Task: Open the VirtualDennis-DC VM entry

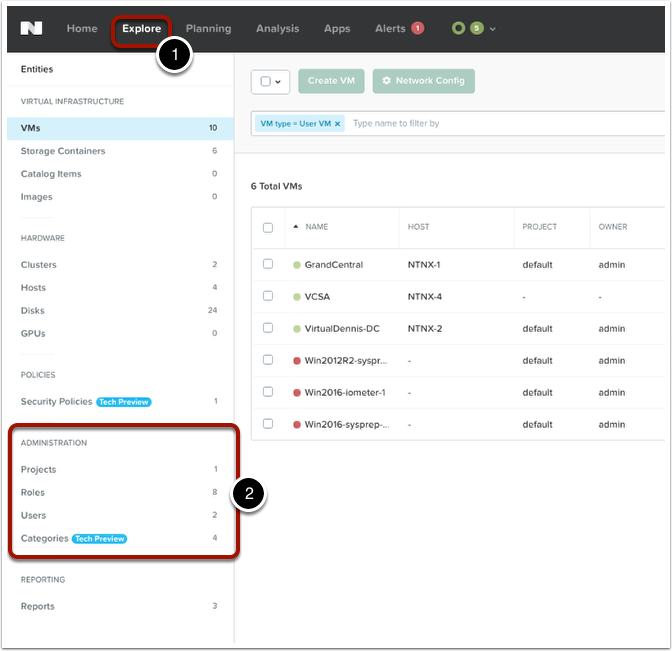Action: (342, 328)
